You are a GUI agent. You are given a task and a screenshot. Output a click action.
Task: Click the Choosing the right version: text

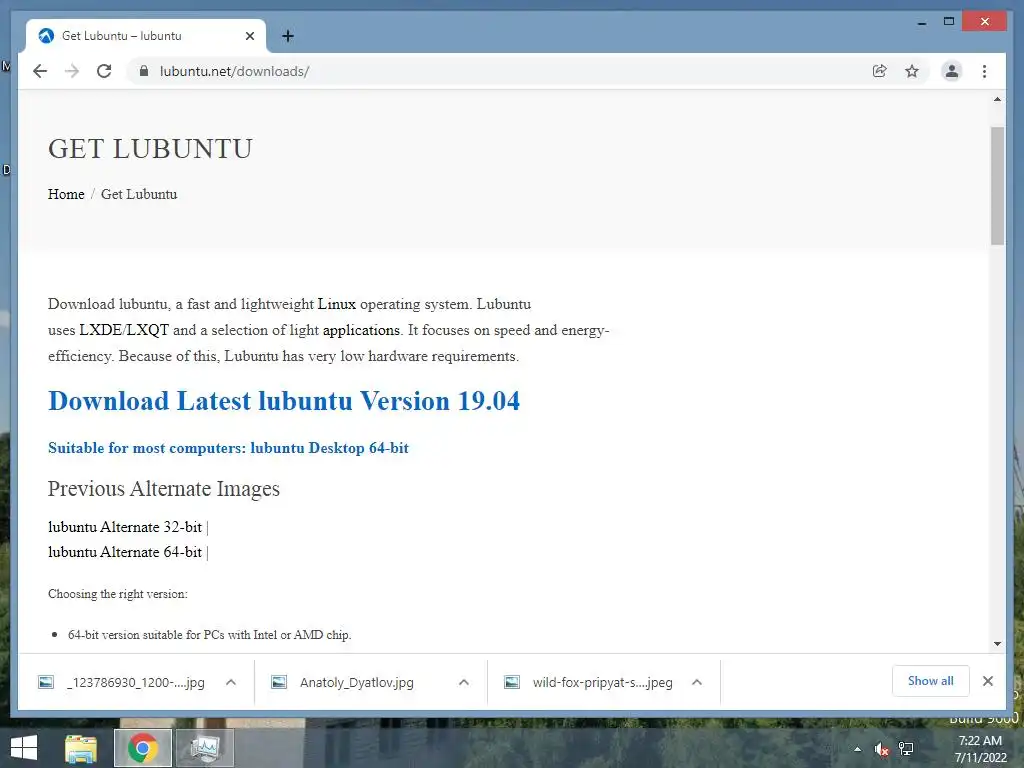(x=118, y=594)
